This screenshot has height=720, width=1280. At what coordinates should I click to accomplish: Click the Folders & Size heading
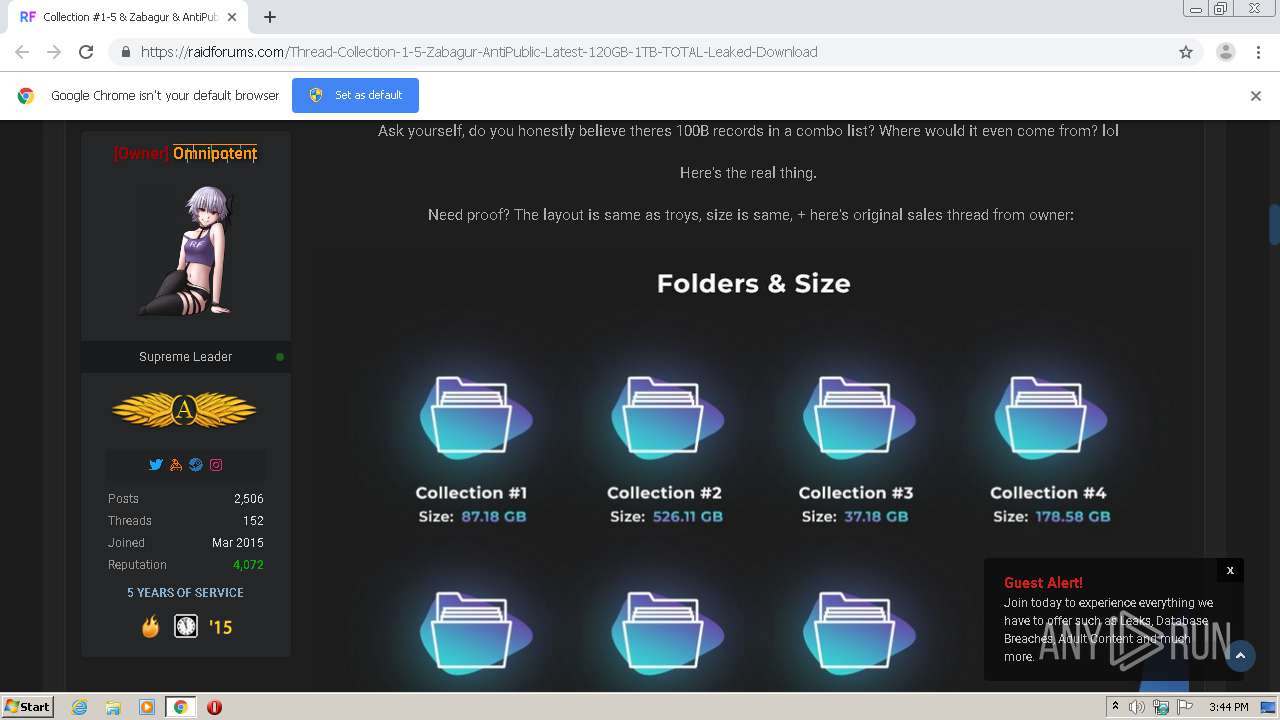coord(753,284)
